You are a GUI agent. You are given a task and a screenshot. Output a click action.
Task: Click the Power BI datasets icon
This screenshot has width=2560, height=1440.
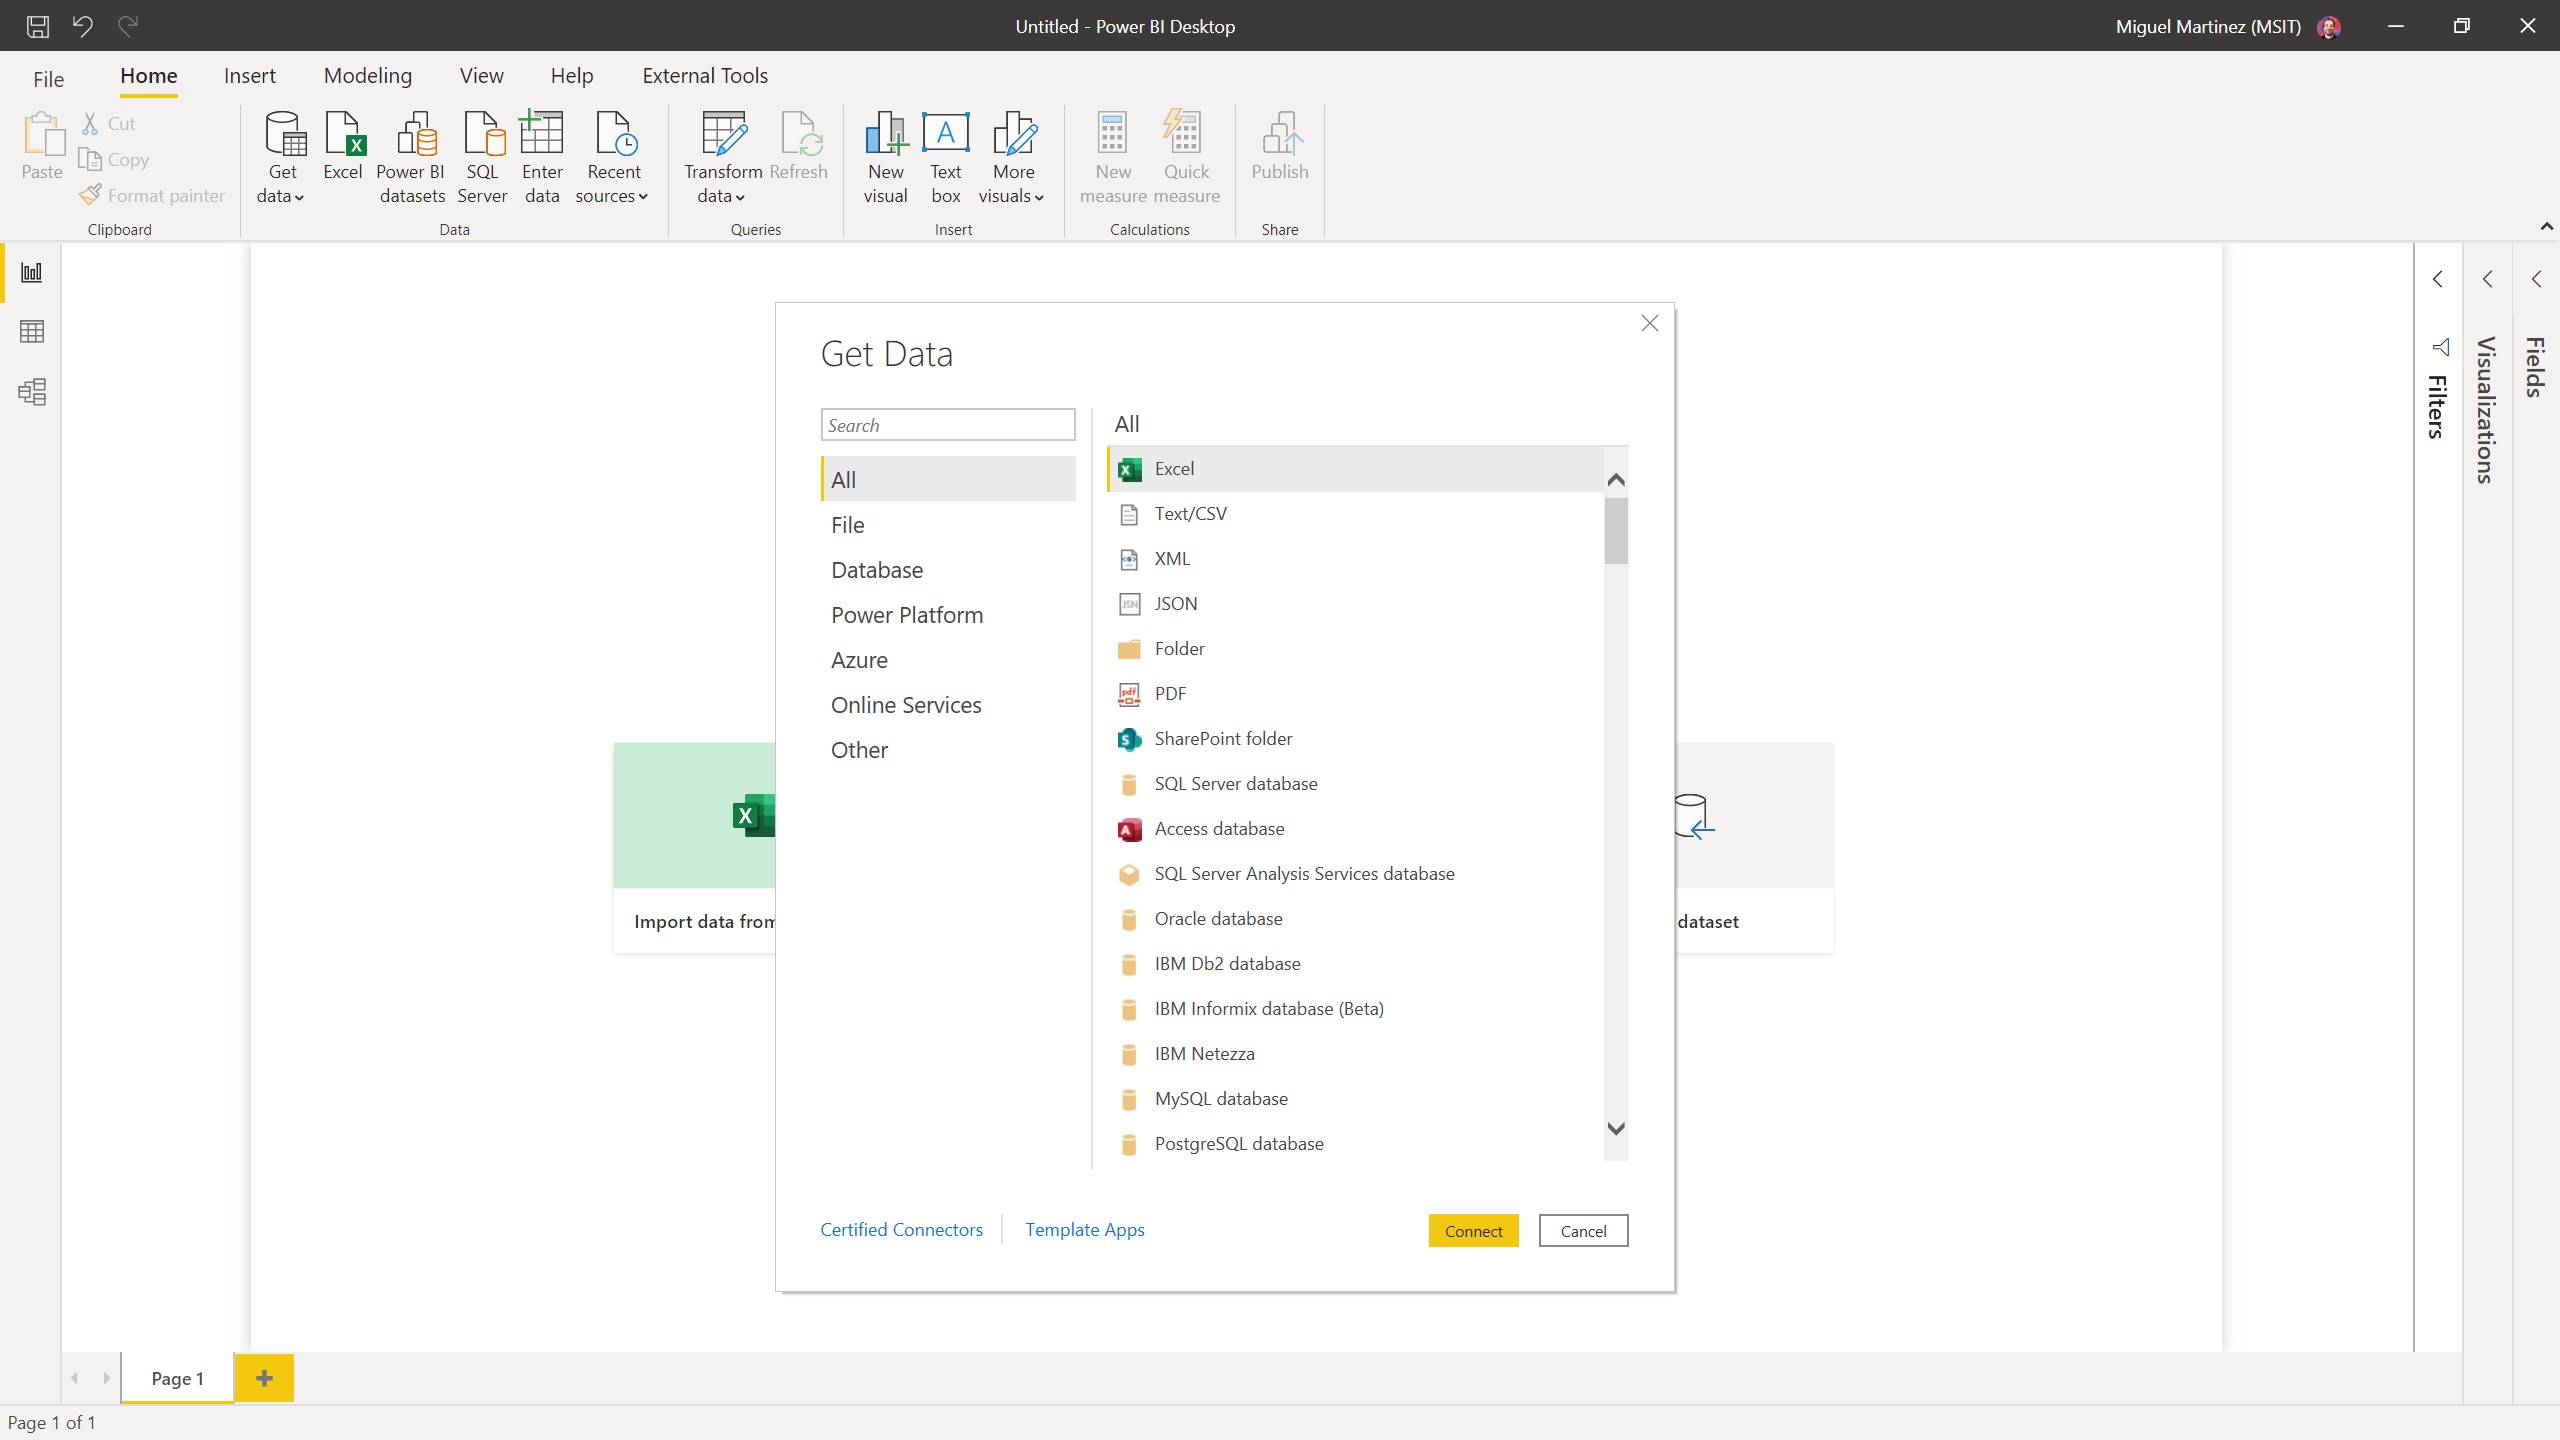[x=410, y=155]
